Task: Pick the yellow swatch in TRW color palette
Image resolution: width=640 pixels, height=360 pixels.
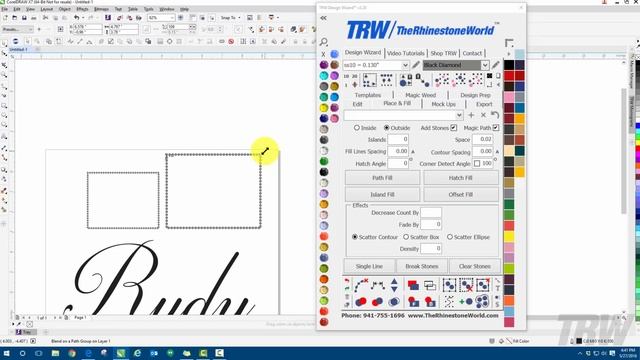Action: [x=509, y=236]
